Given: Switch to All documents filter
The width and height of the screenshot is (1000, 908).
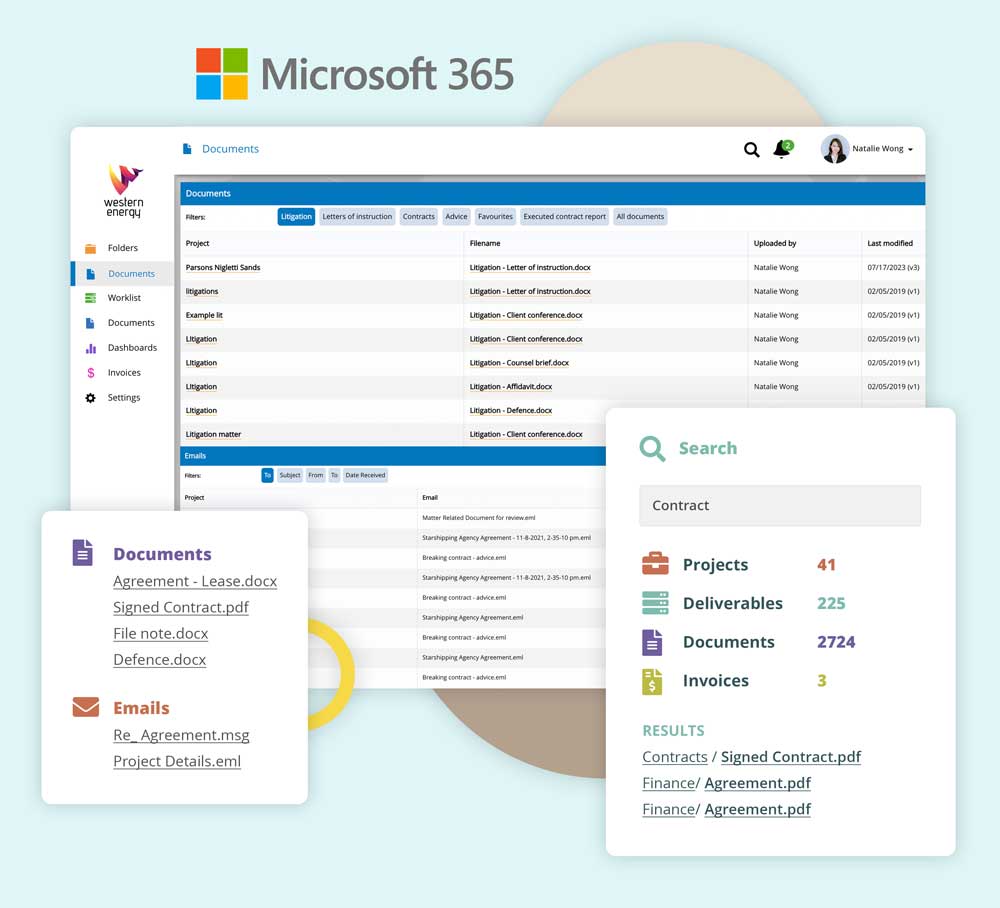Looking at the screenshot, I should click(640, 217).
